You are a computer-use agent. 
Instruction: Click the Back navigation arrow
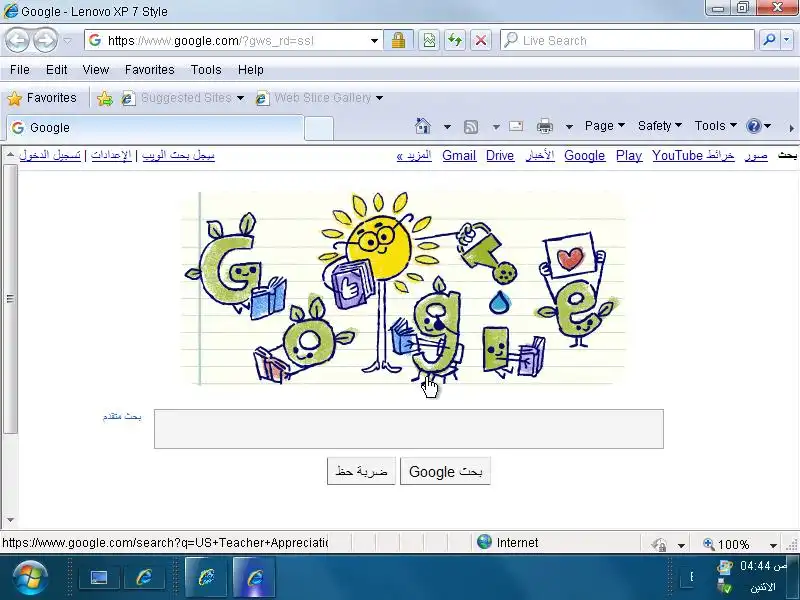click(x=17, y=40)
